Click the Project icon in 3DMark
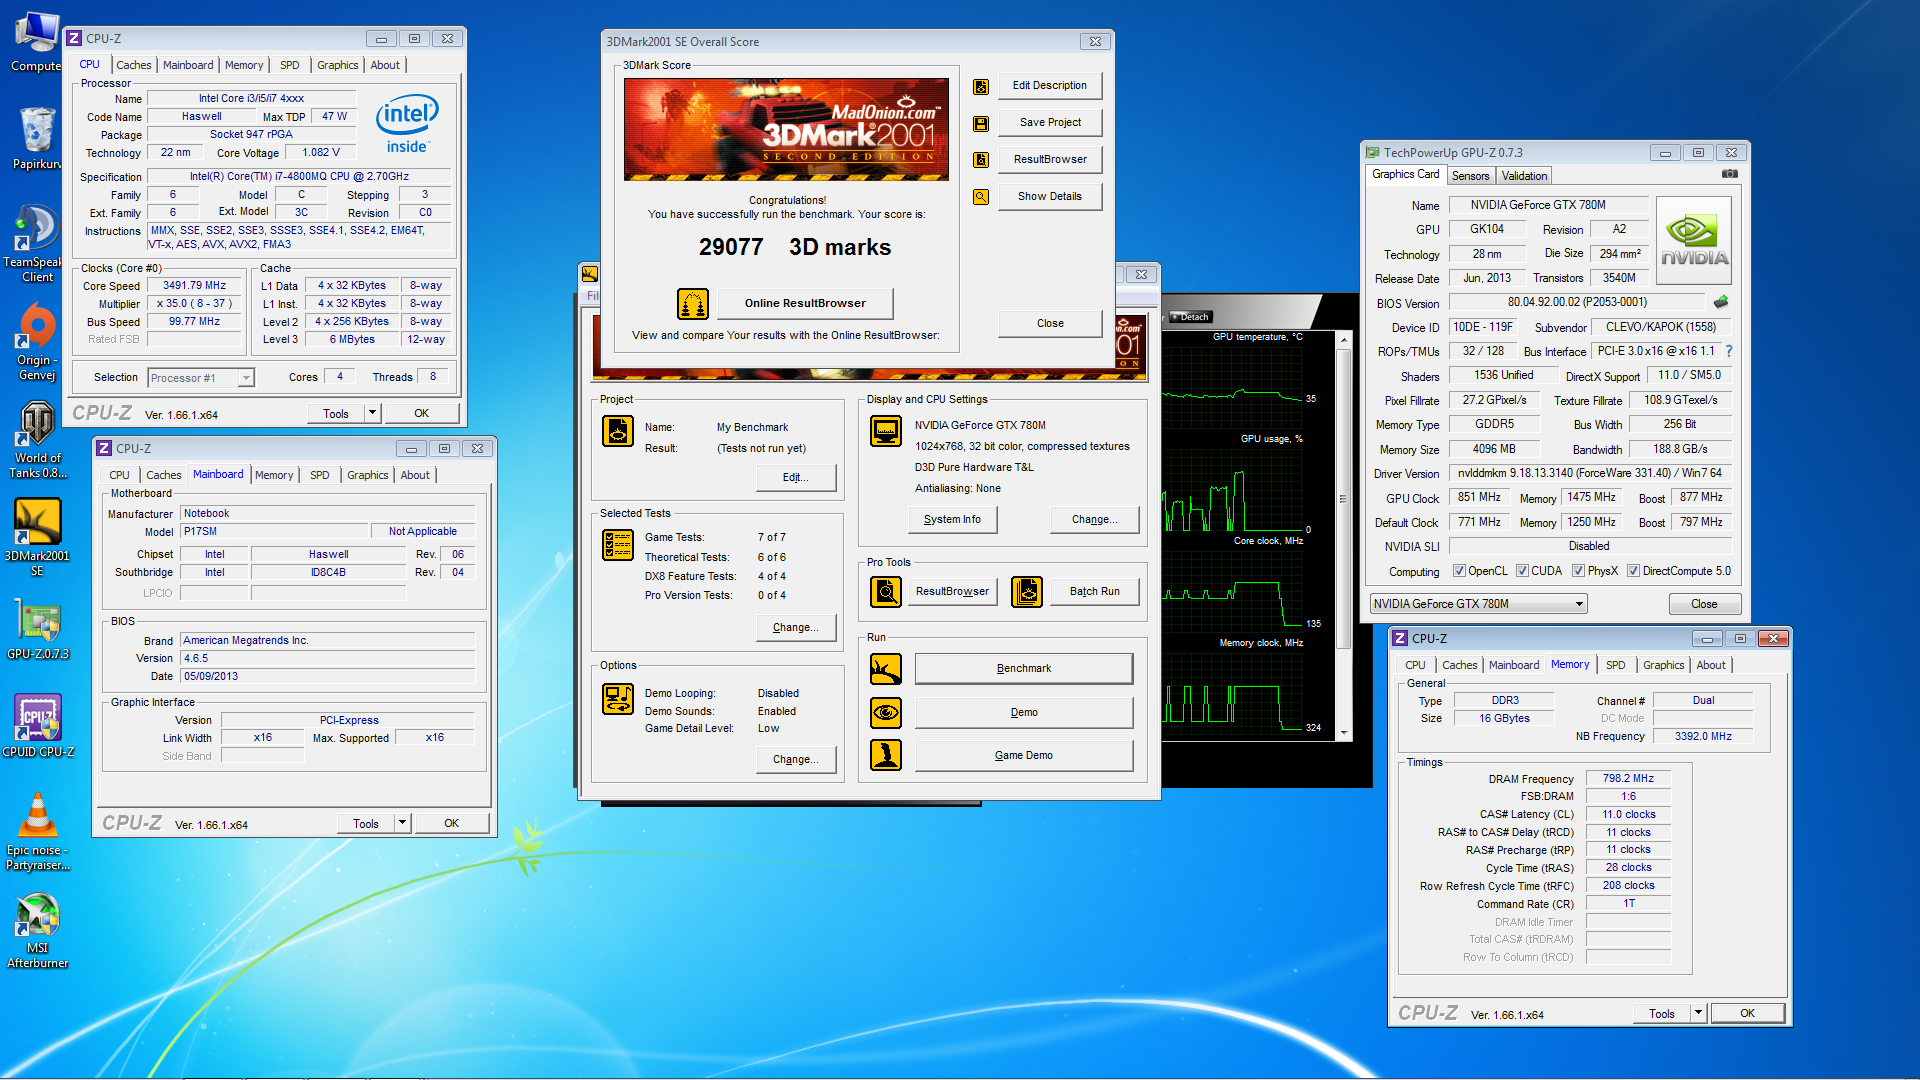Image resolution: width=1920 pixels, height=1080 pixels. tap(618, 431)
